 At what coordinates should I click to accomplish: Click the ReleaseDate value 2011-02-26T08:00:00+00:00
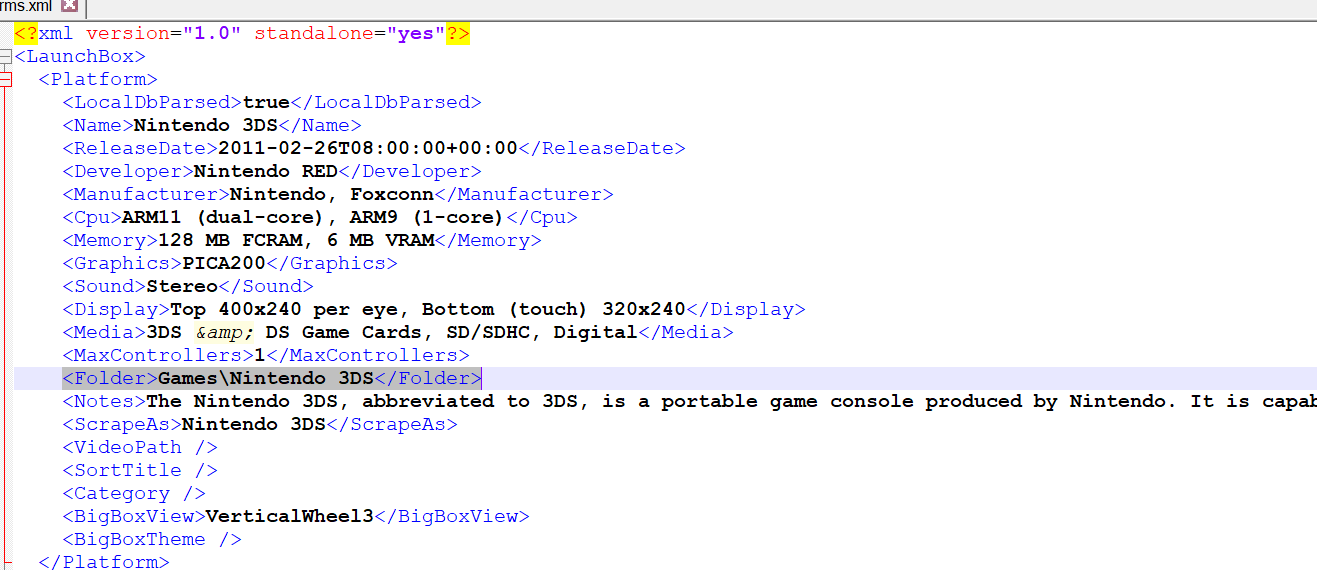[368, 148]
